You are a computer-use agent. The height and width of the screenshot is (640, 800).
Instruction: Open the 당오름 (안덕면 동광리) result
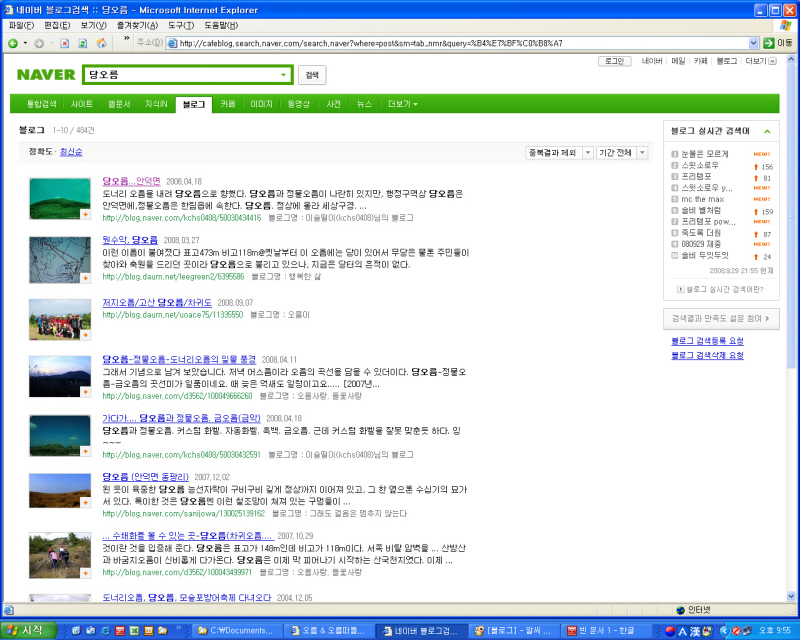pos(145,477)
